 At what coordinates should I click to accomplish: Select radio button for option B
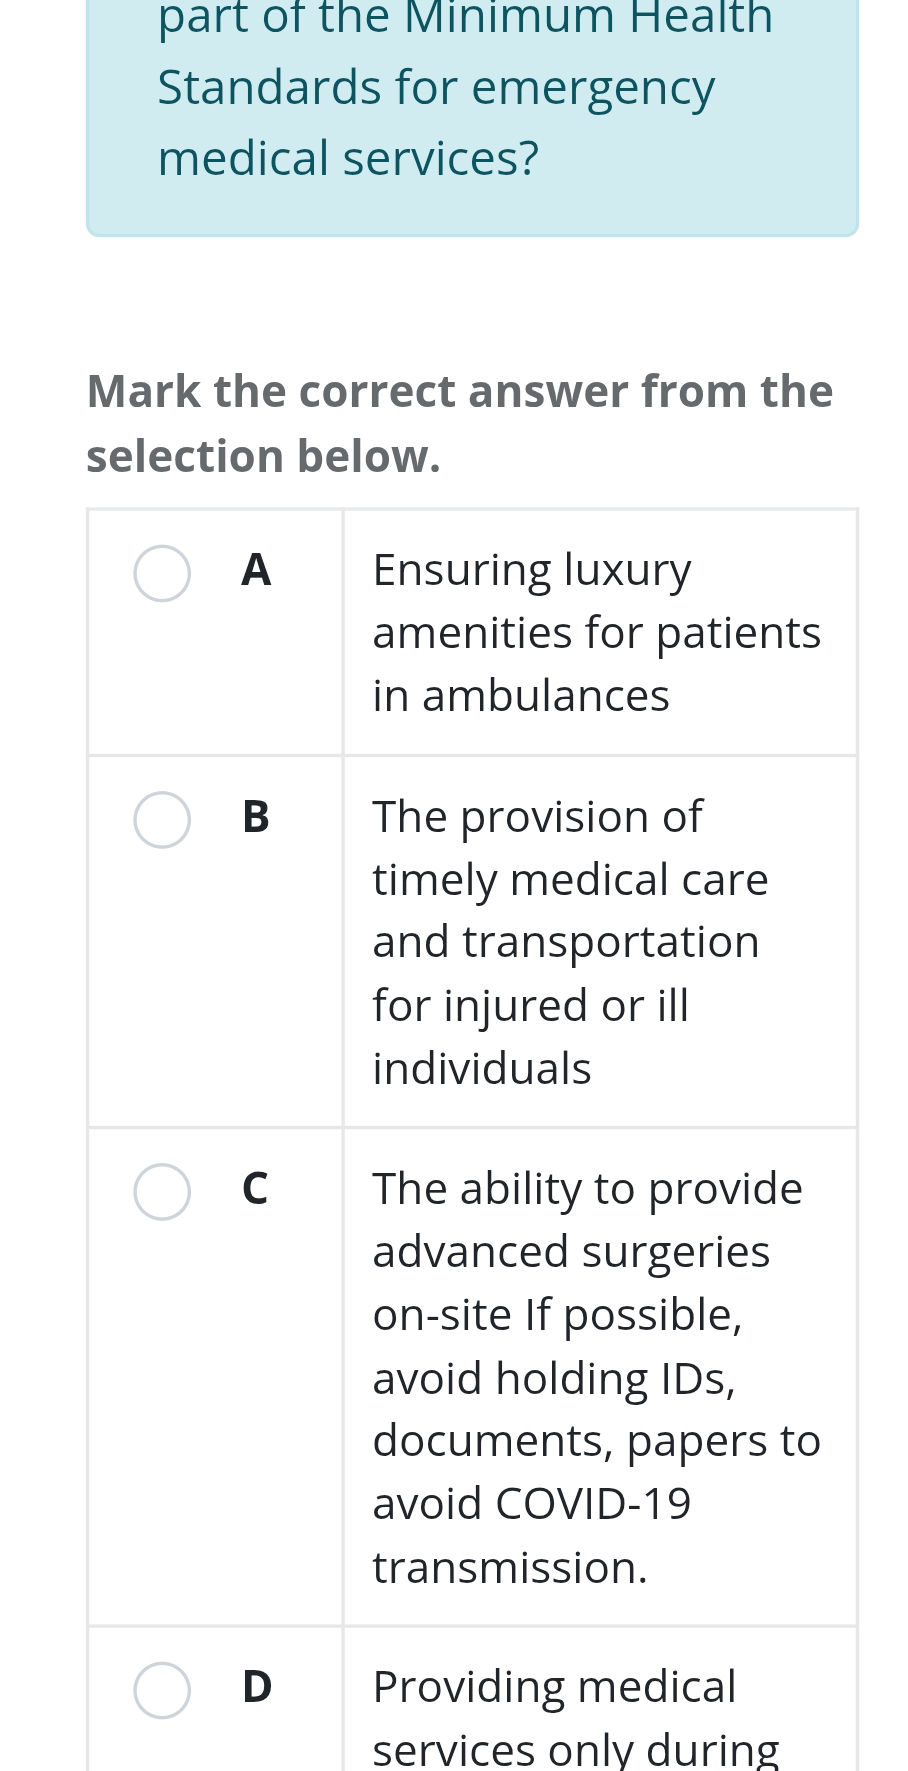tap(162, 820)
